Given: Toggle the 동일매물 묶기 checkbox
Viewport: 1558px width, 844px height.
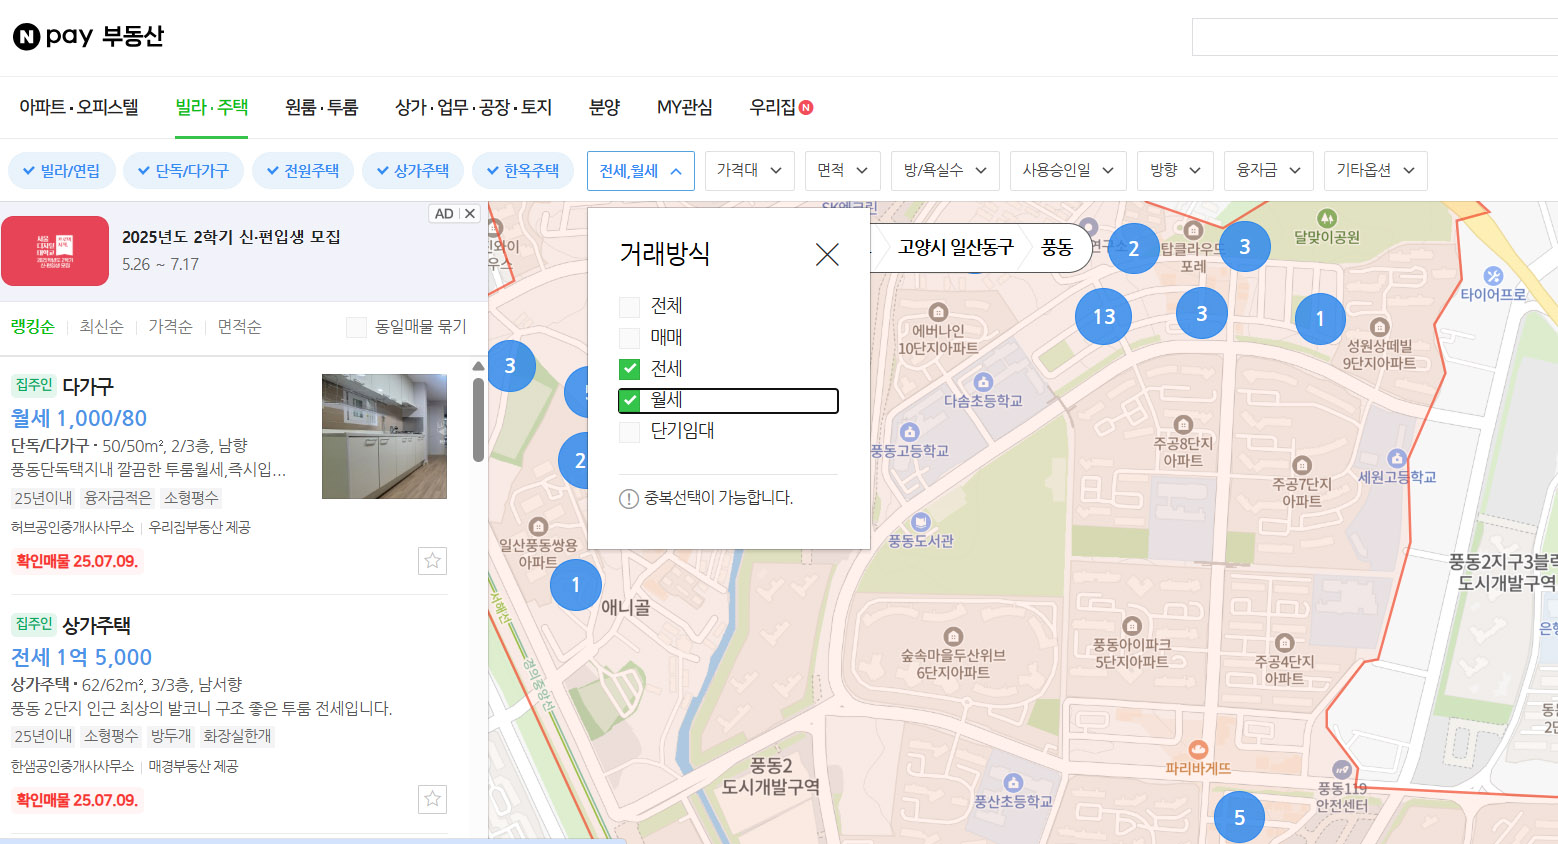Looking at the screenshot, I should point(356,327).
